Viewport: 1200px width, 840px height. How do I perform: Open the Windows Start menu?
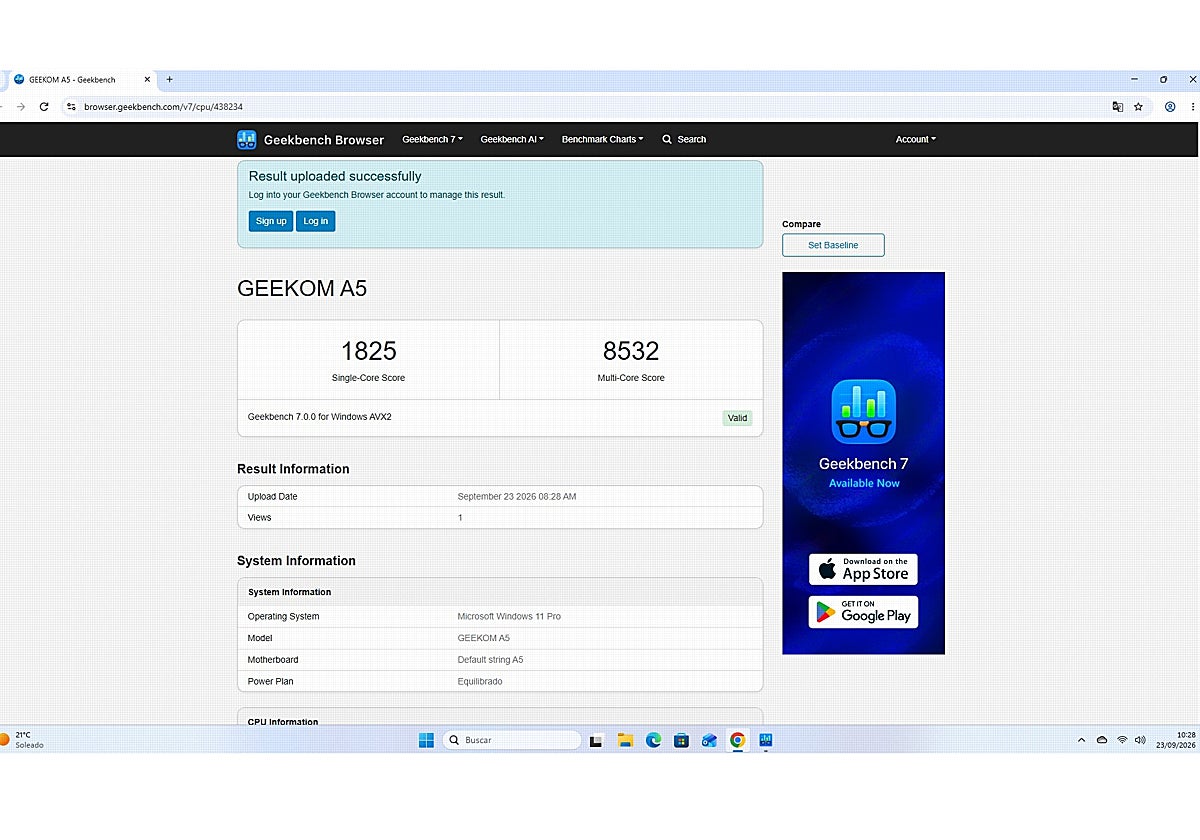[x=426, y=740]
